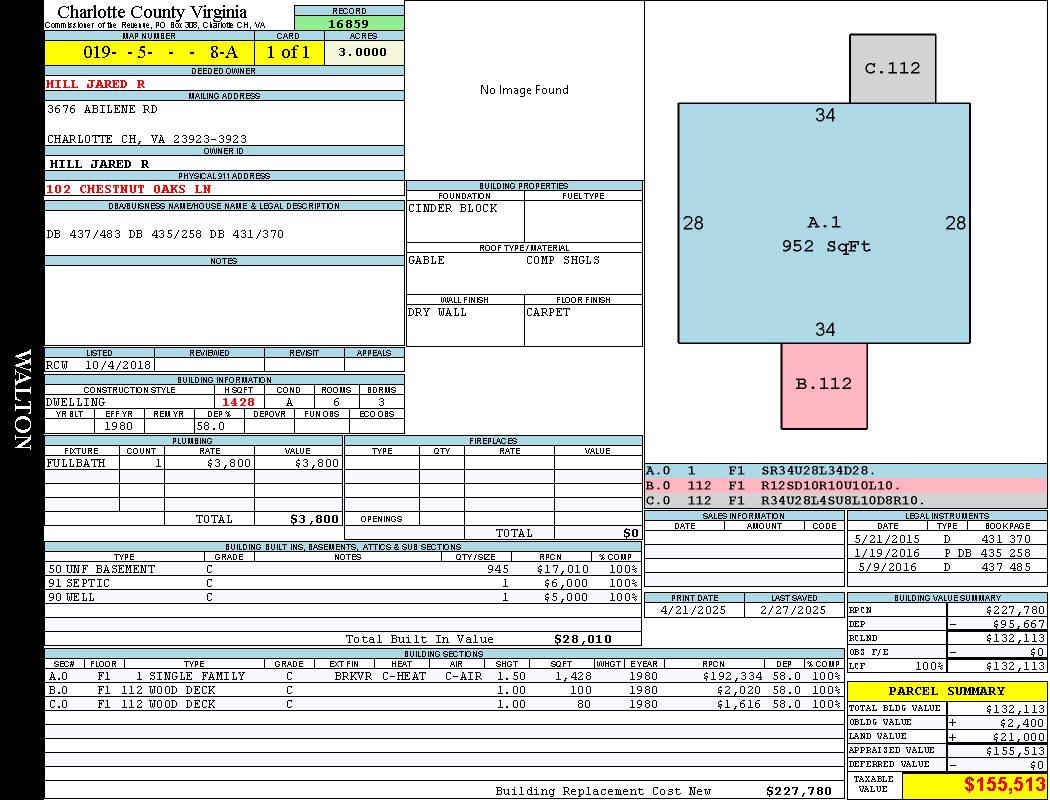
Task: Click construction style value DWELLING
Action: coord(76,402)
